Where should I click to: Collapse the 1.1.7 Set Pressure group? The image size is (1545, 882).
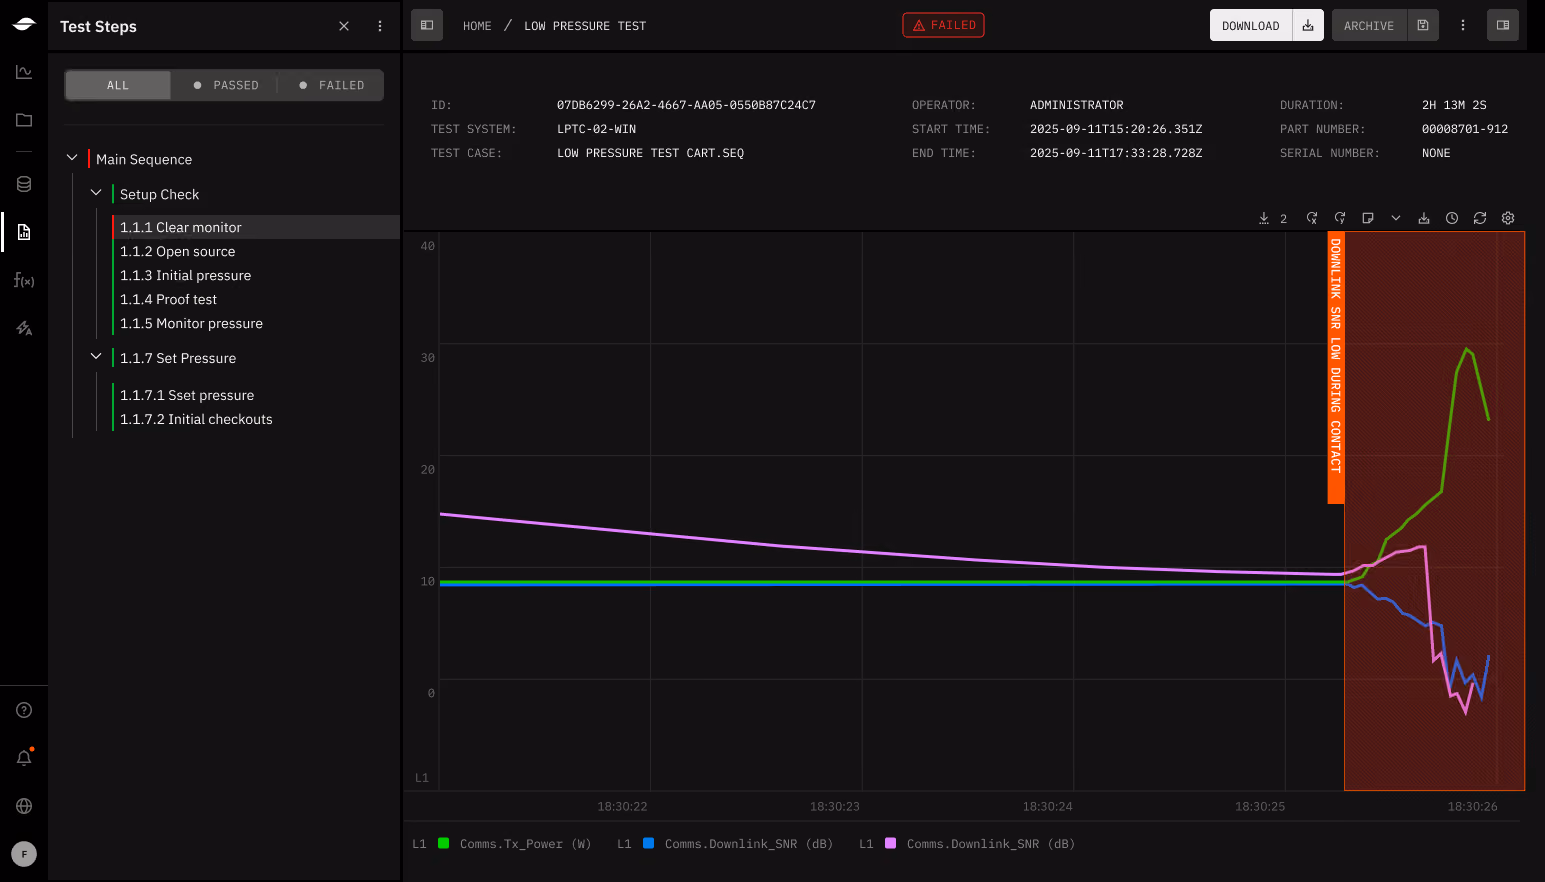coord(96,357)
